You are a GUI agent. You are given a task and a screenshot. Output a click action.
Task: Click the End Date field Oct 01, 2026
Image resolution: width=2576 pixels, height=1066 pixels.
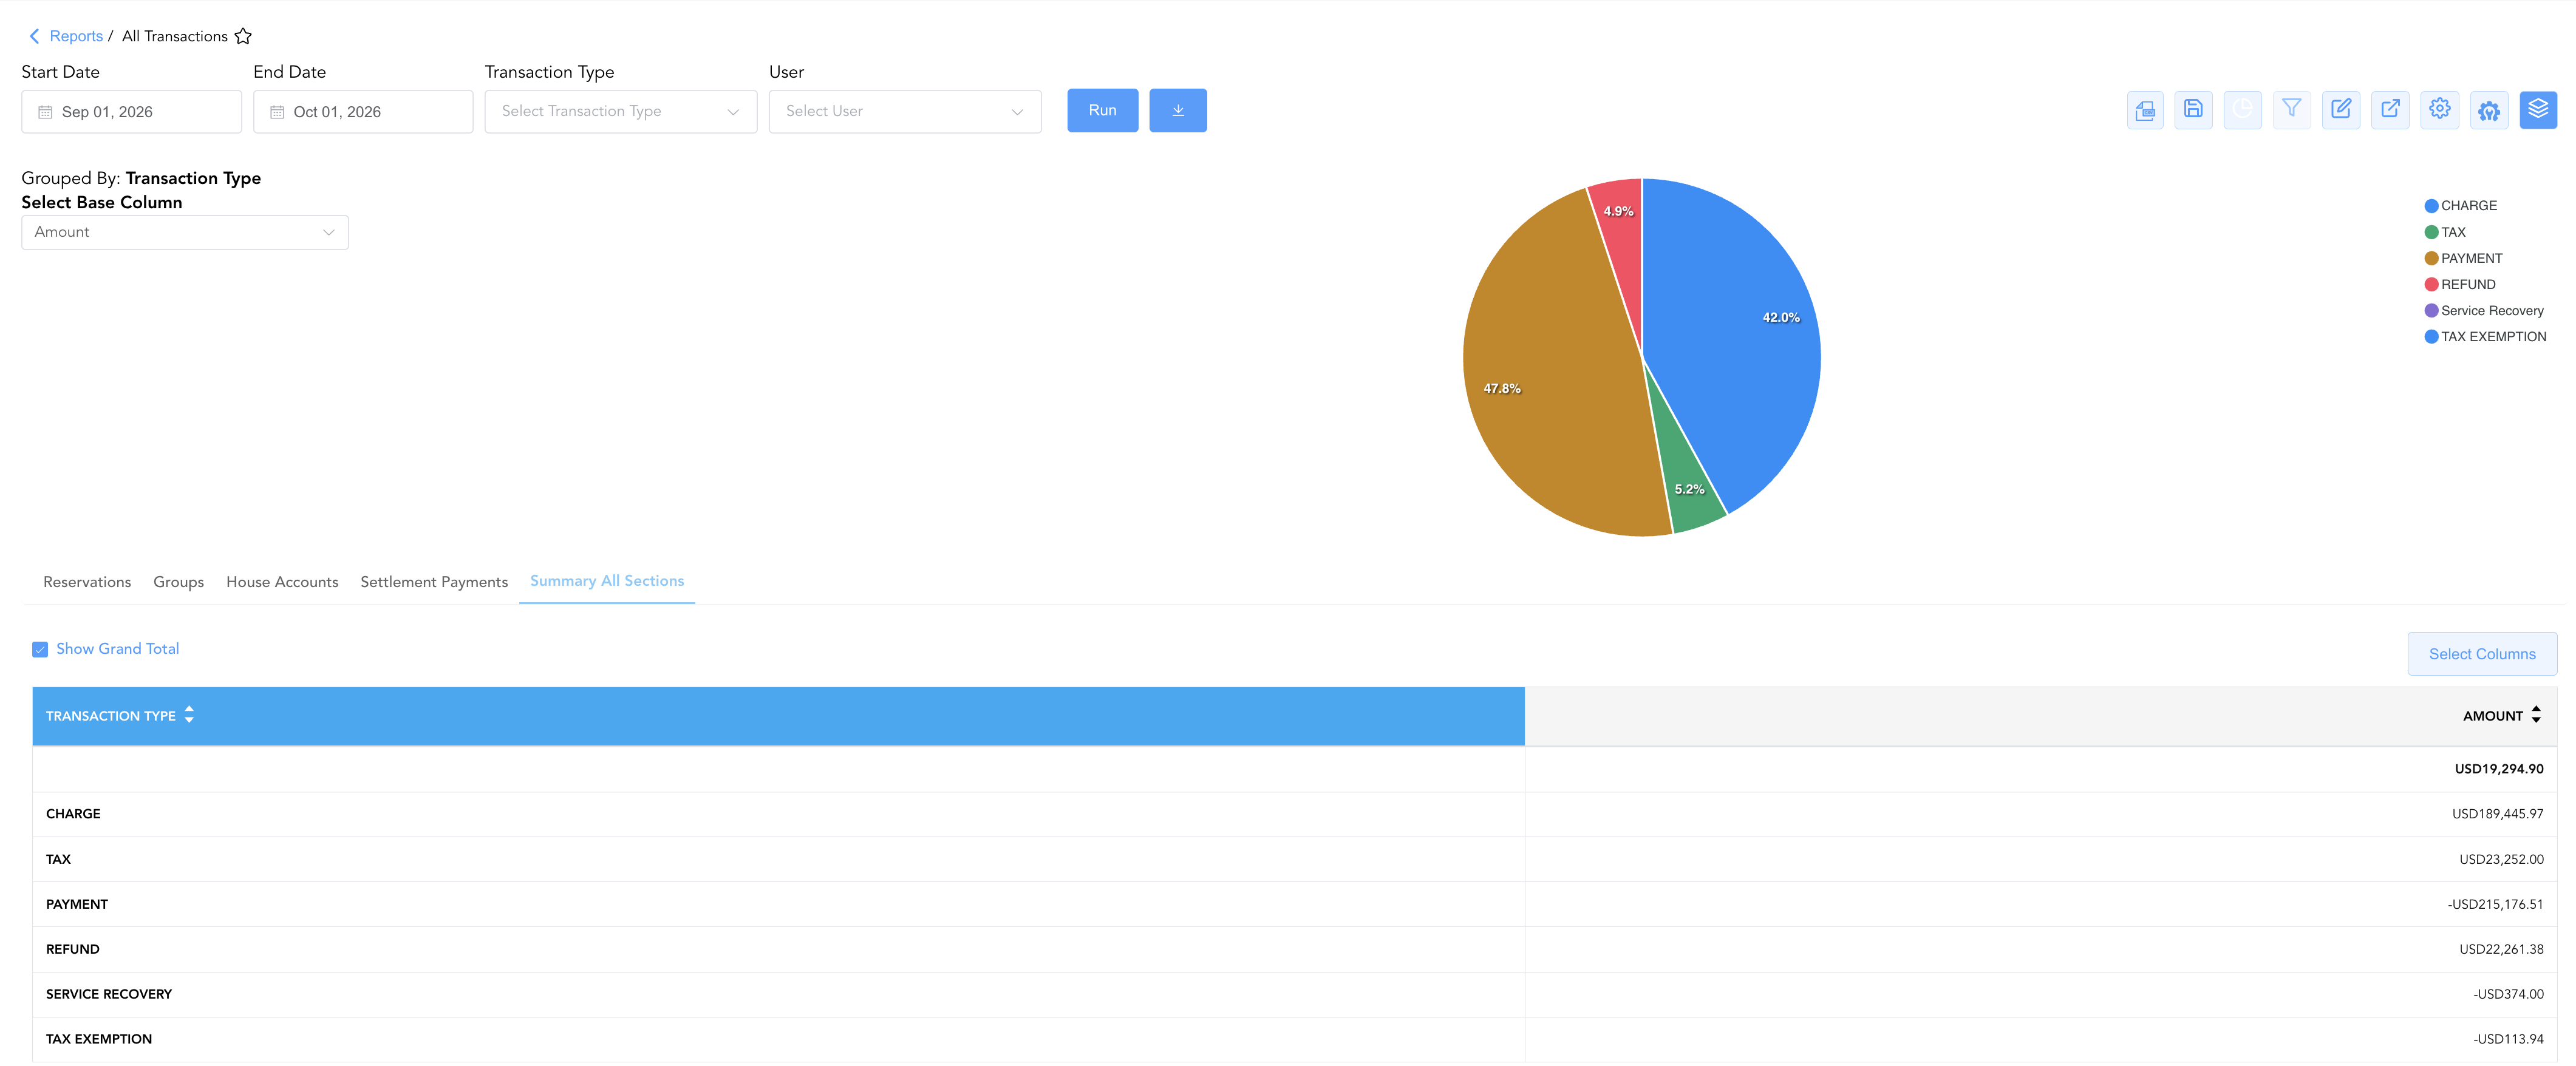[363, 112]
